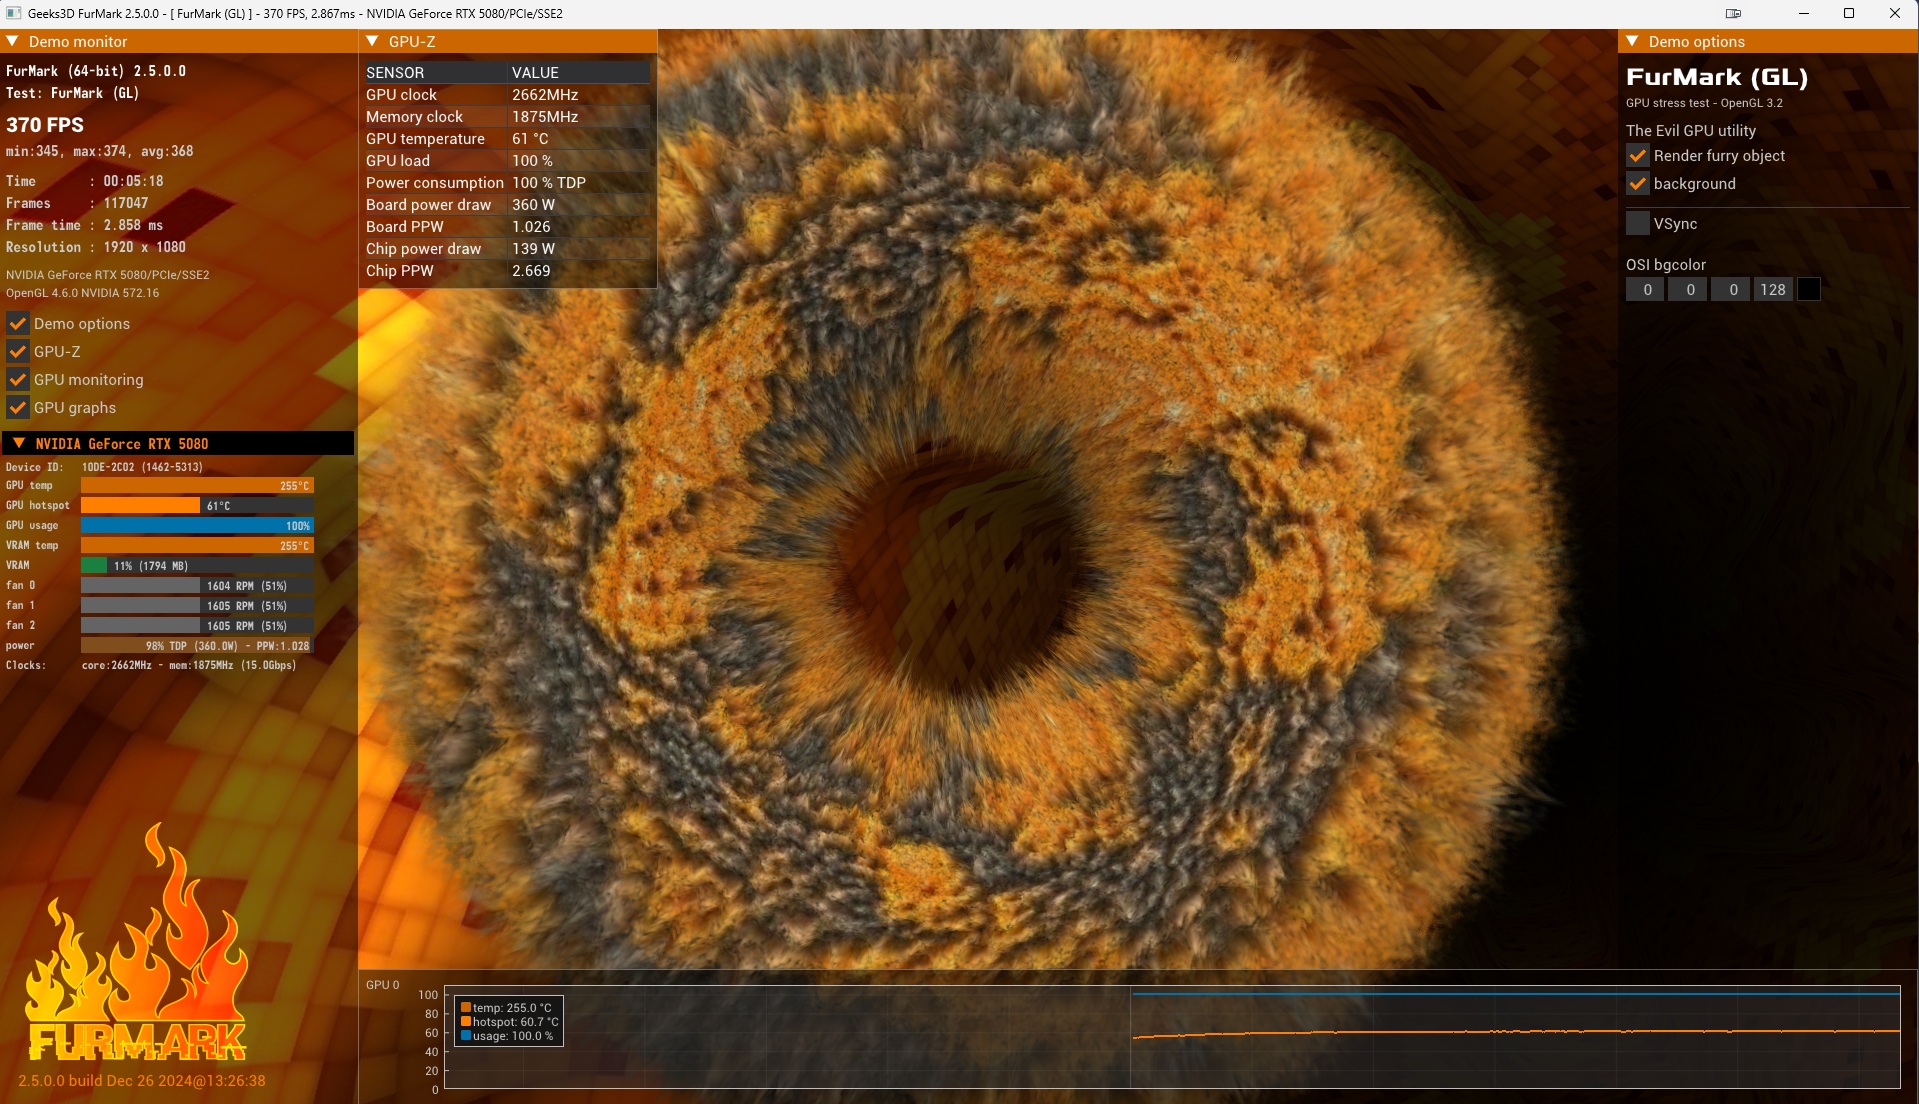Click the GPU 0 graph legend box
The height and width of the screenshot is (1104, 1919).
click(x=509, y=1021)
